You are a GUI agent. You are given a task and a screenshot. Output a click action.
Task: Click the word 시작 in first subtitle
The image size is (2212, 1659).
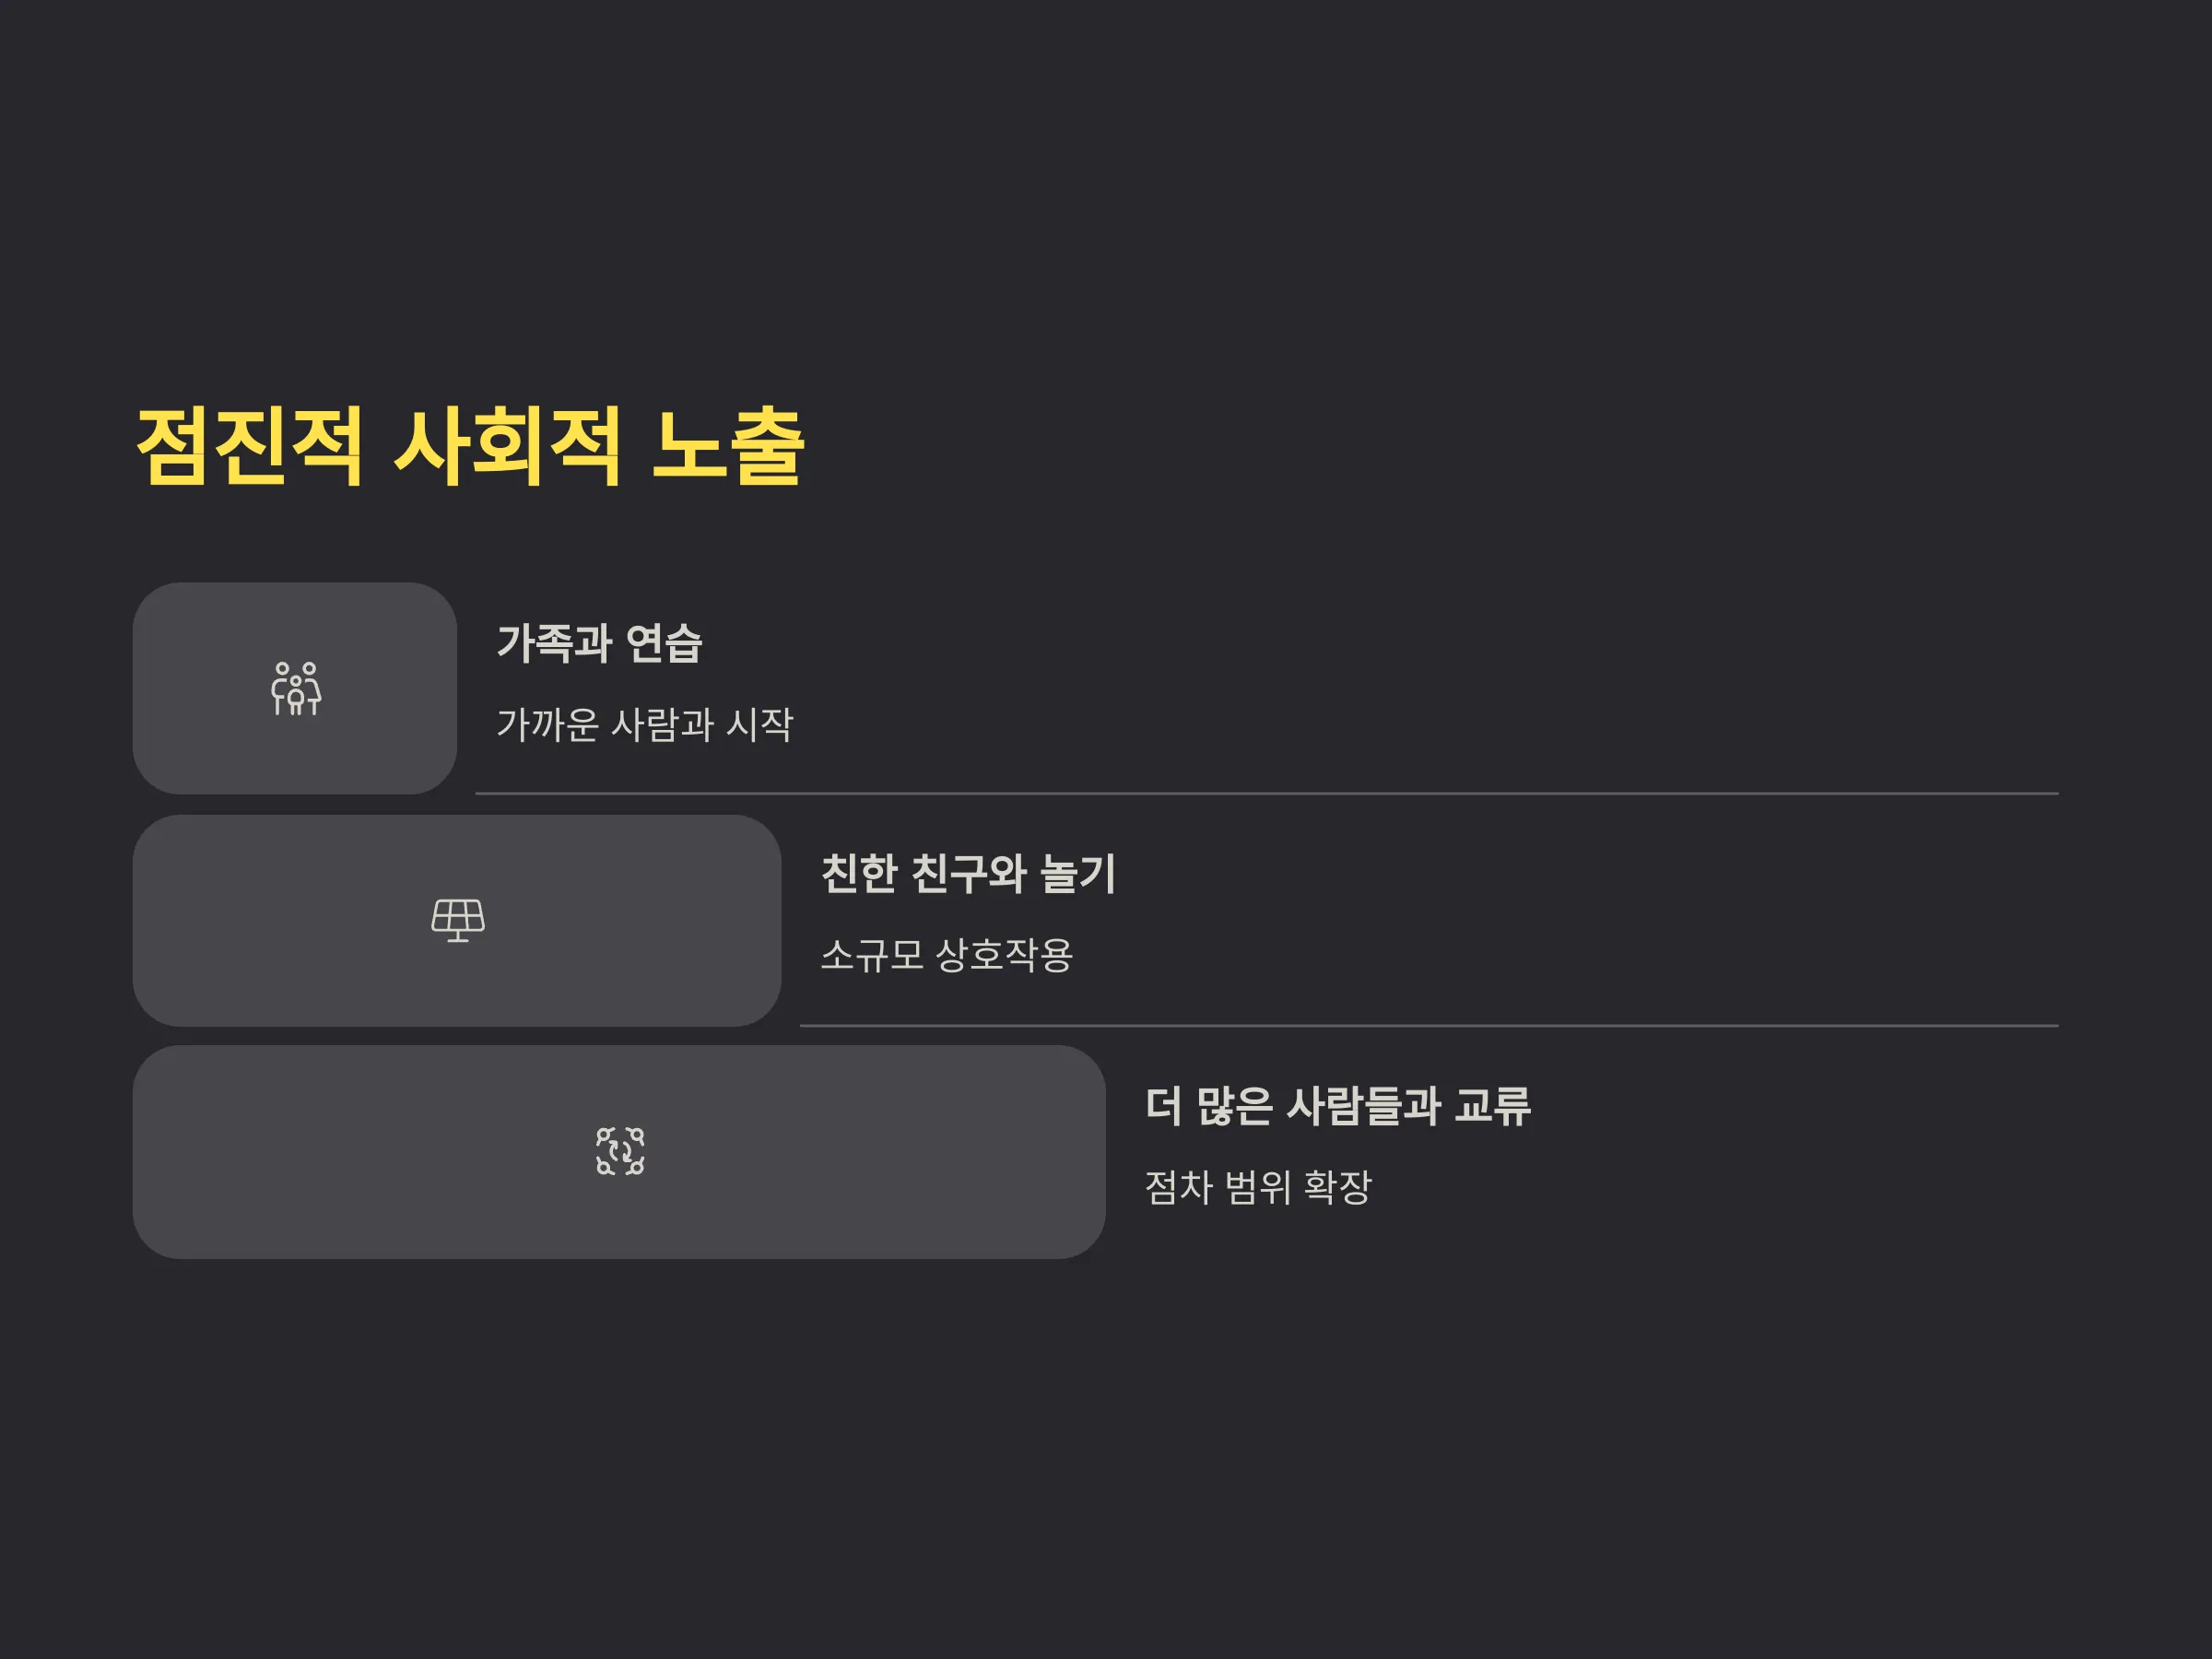pos(760,724)
